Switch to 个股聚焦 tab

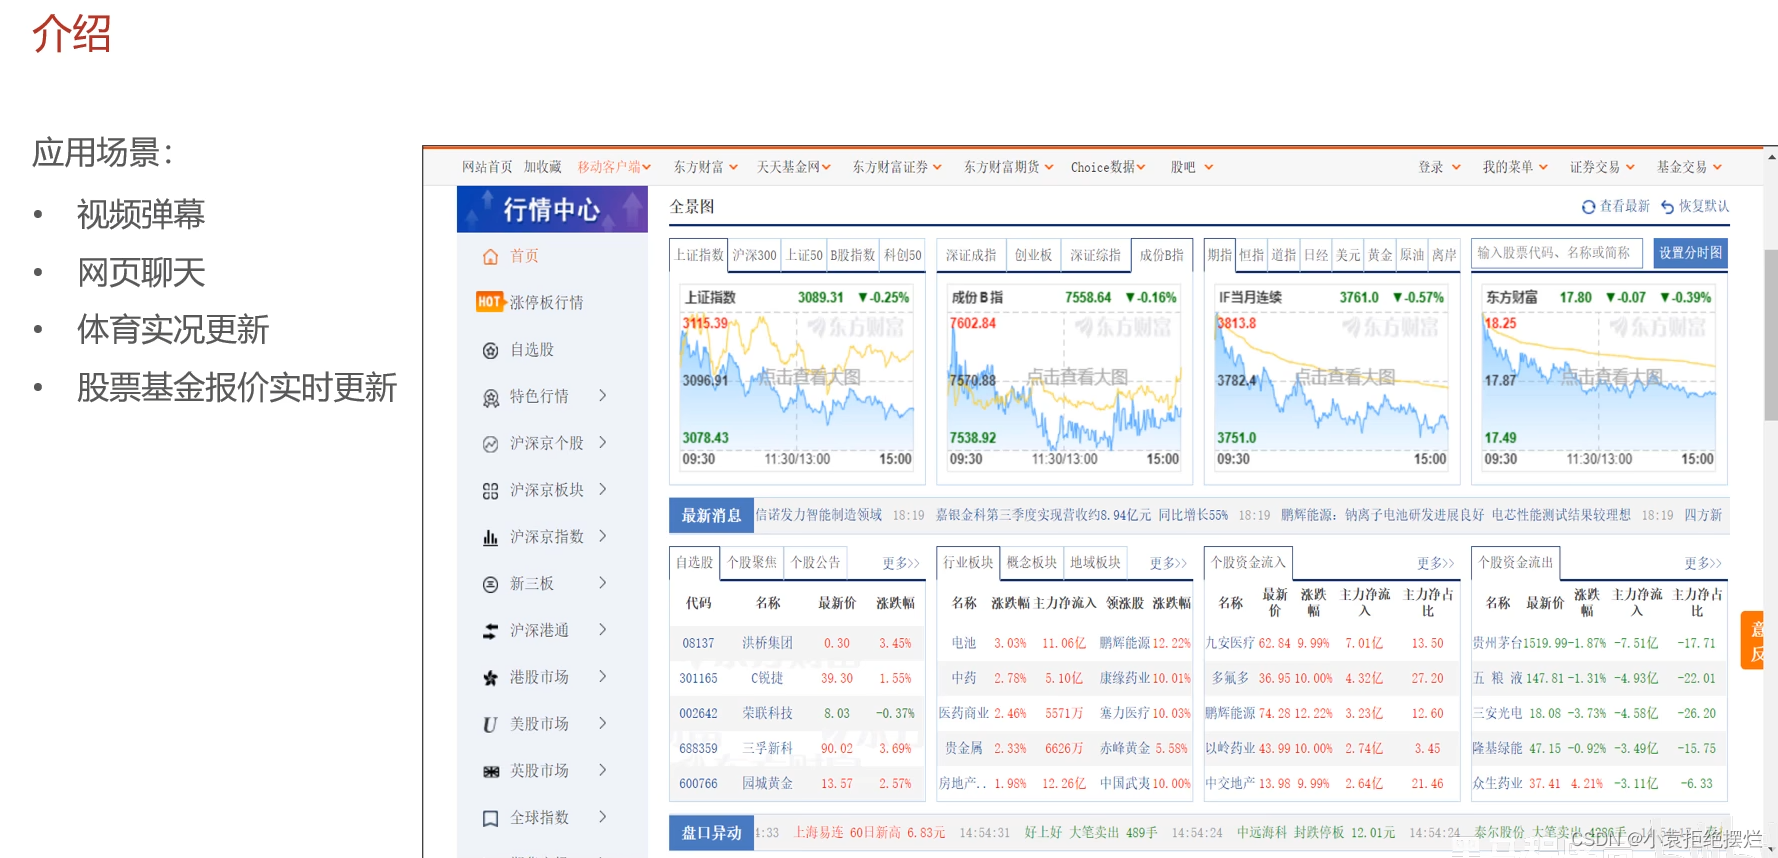click(x=752, y=563)
